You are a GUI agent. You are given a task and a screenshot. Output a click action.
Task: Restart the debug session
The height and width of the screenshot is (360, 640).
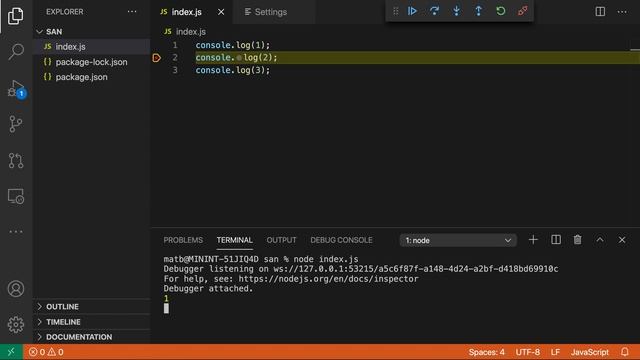(500, 11)
